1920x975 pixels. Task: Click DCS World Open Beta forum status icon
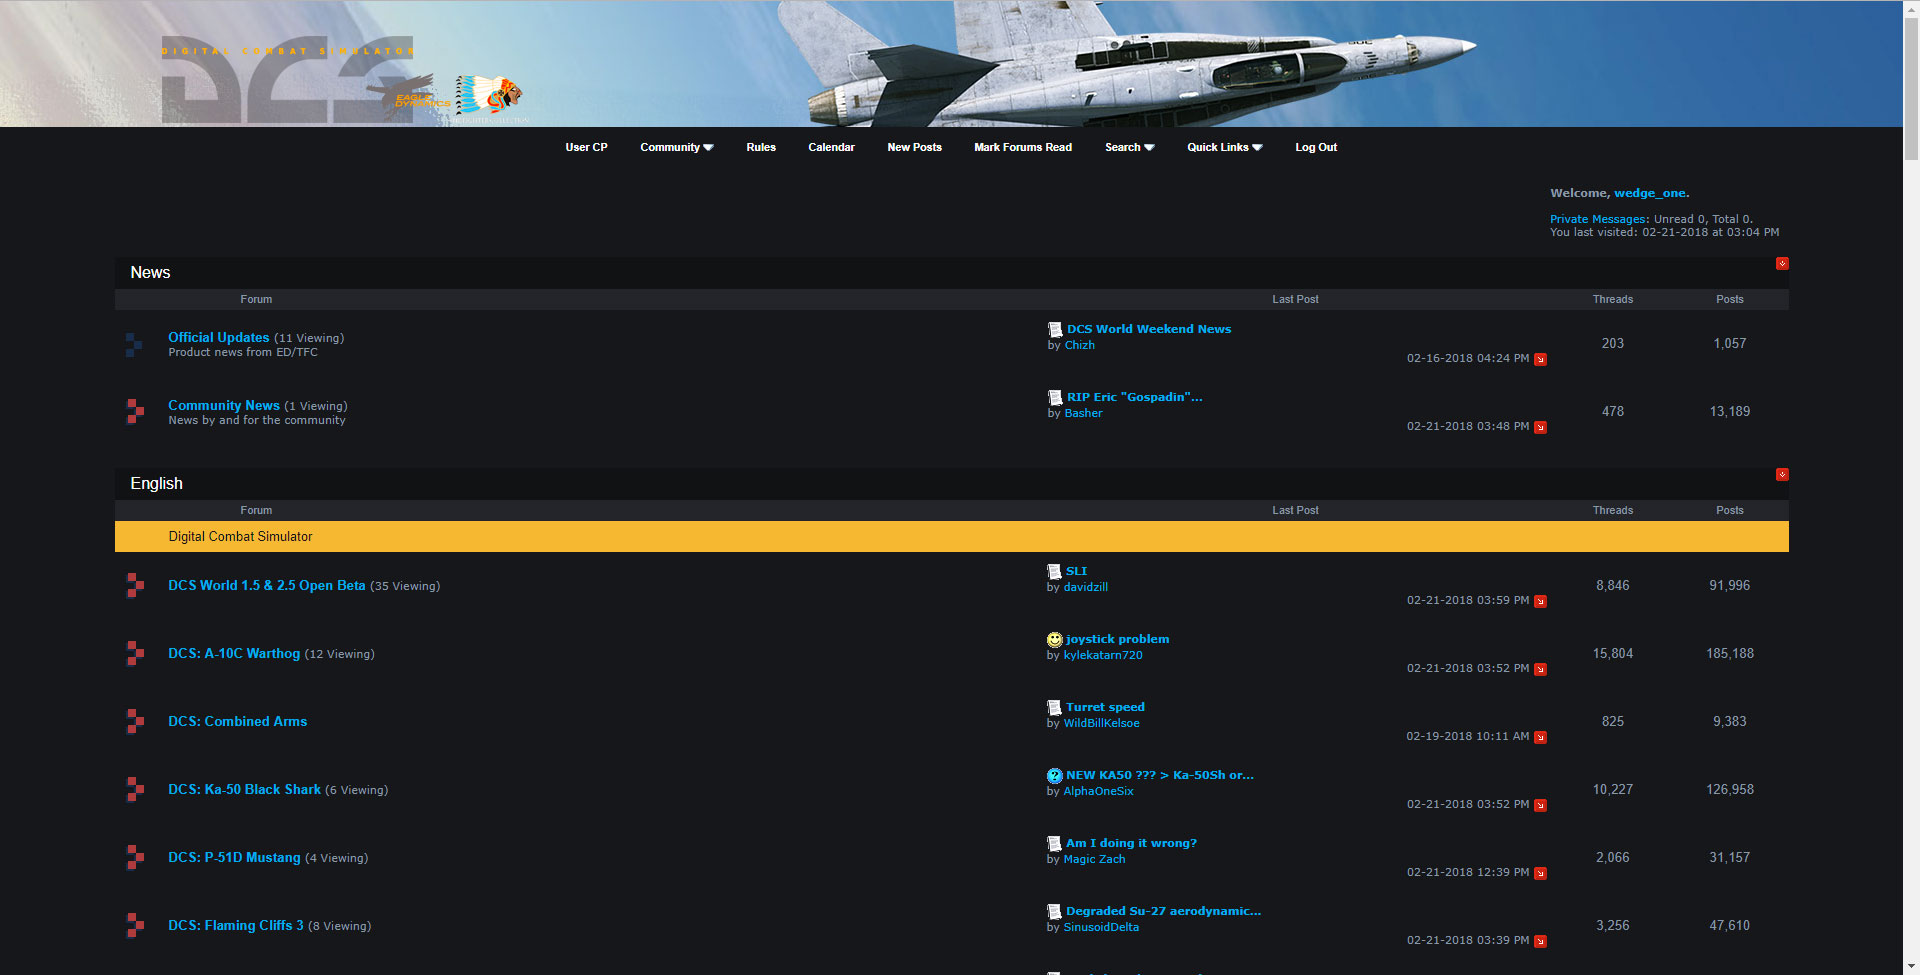(x=135, y=585)
